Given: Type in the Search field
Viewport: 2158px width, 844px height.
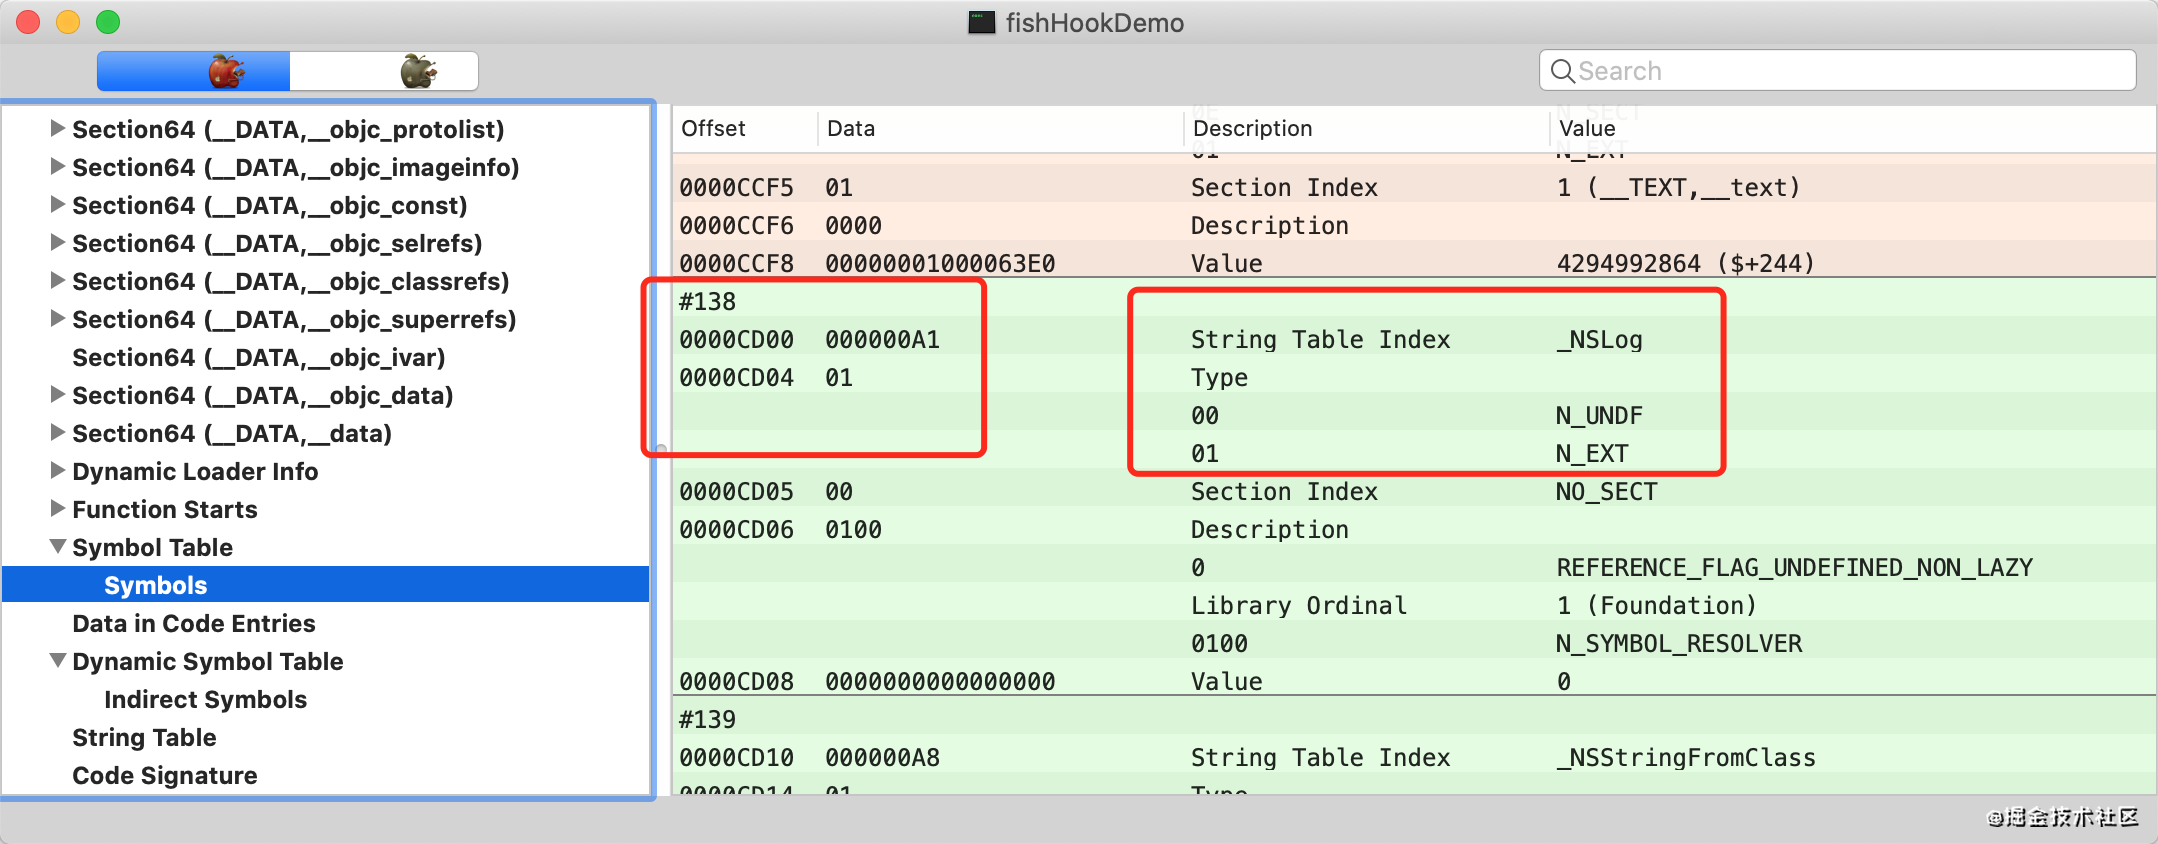Looking at the screenshot, I should coord(1838,71).
